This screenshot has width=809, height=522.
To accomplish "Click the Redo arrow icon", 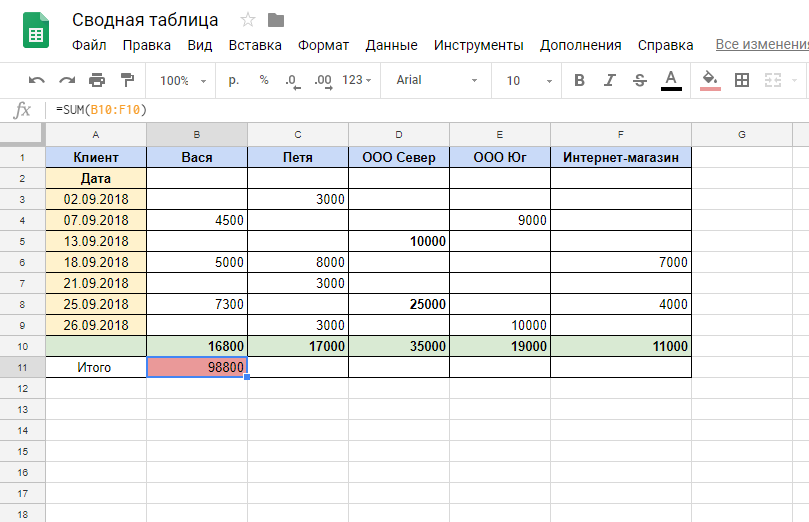I will (x=67, y=80).
